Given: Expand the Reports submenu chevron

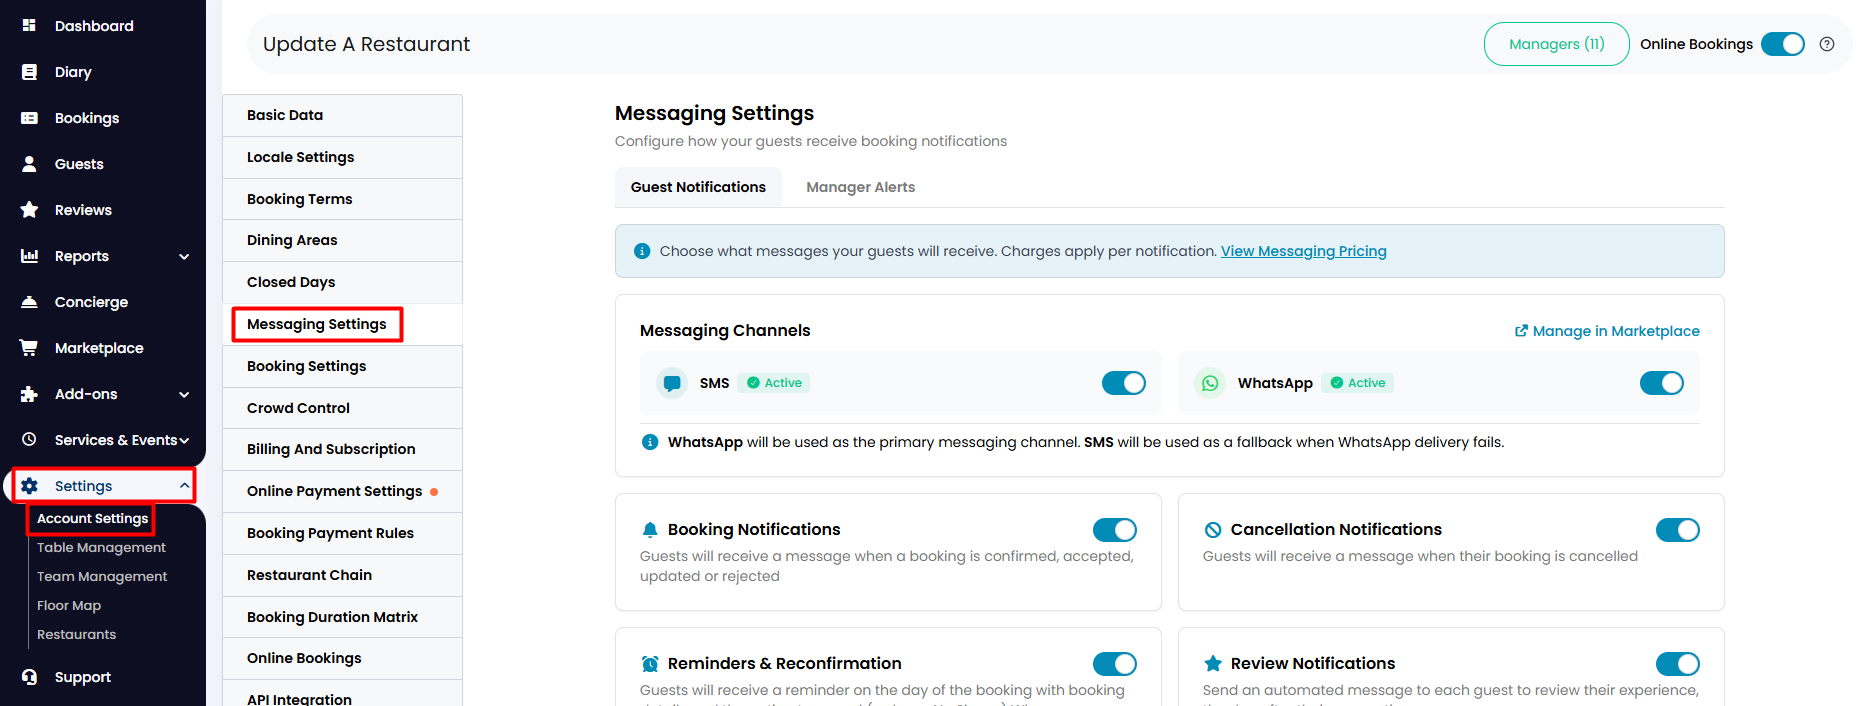Looking at the screenshot, I should pyautogui.click(x=184, y=257).
